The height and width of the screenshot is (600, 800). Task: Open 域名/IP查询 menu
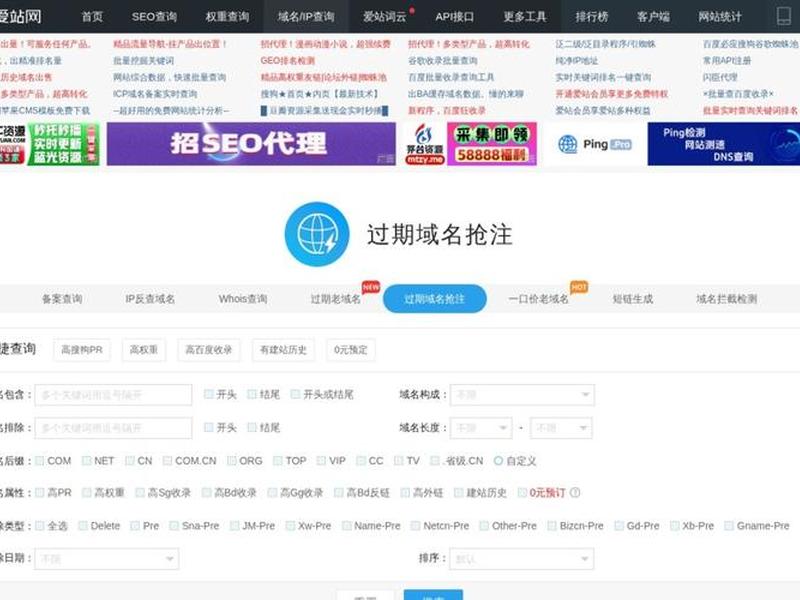pyautogui.click(x=306, y=17)
